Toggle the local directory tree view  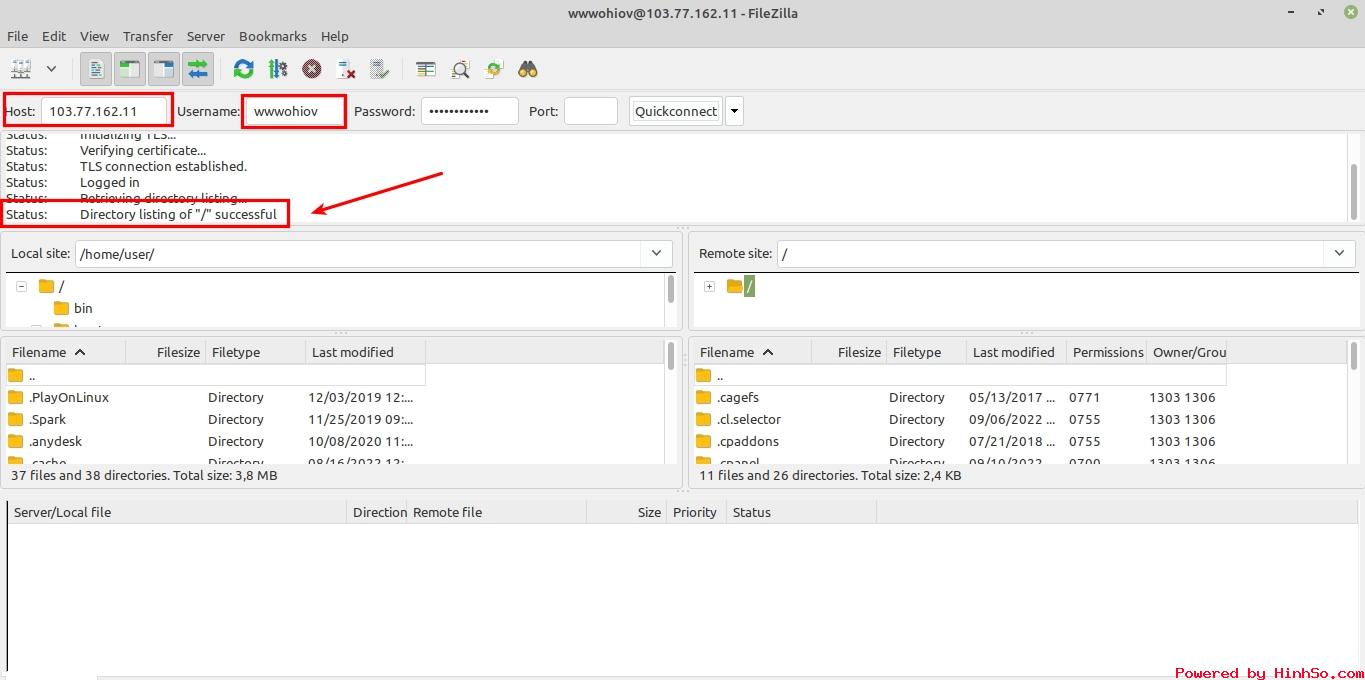coord(130,69)
